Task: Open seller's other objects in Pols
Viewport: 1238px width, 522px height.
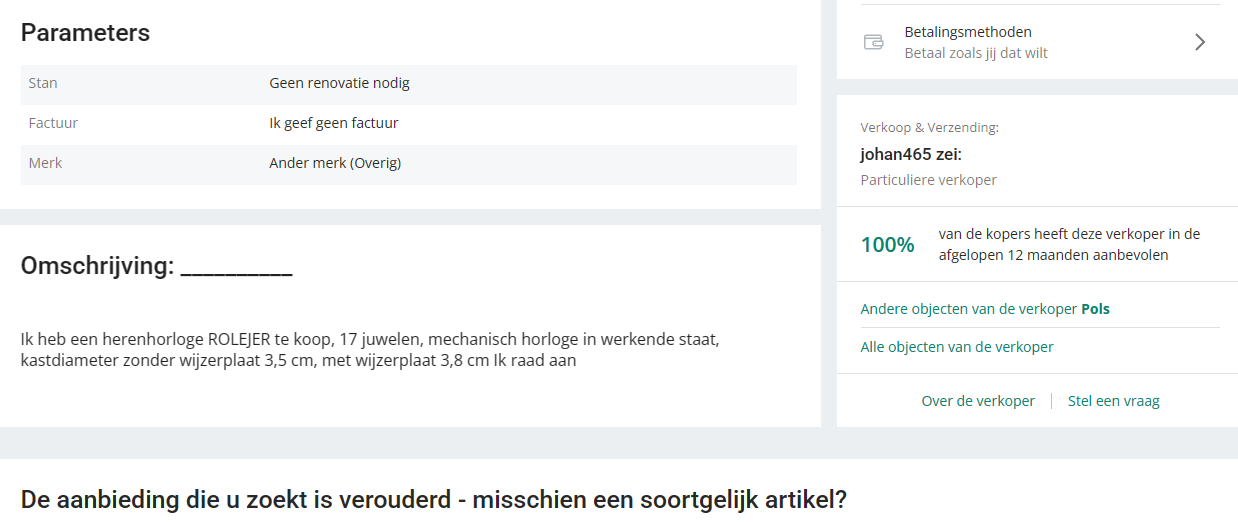Action: click(985, 309)
